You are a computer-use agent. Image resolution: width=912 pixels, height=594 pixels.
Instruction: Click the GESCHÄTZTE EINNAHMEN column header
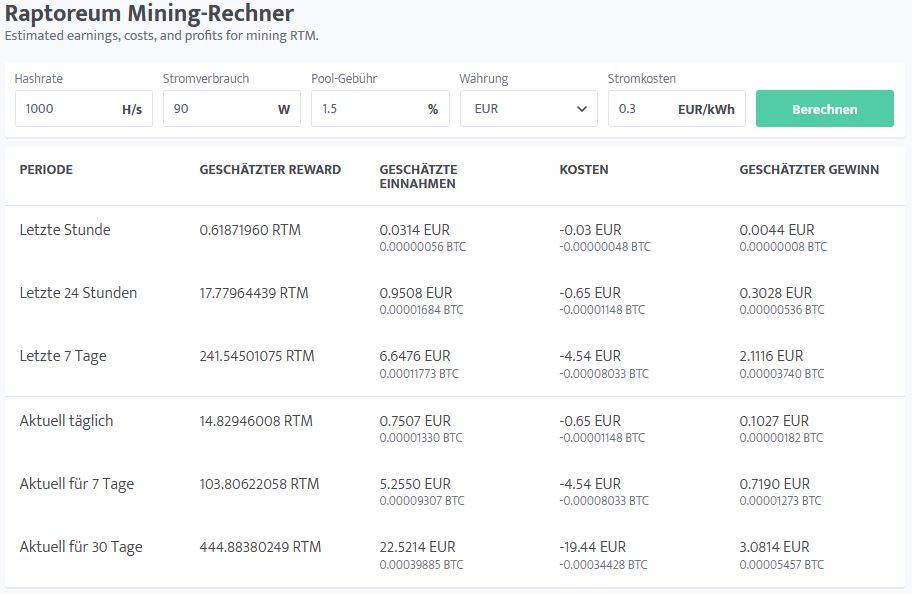418,176
